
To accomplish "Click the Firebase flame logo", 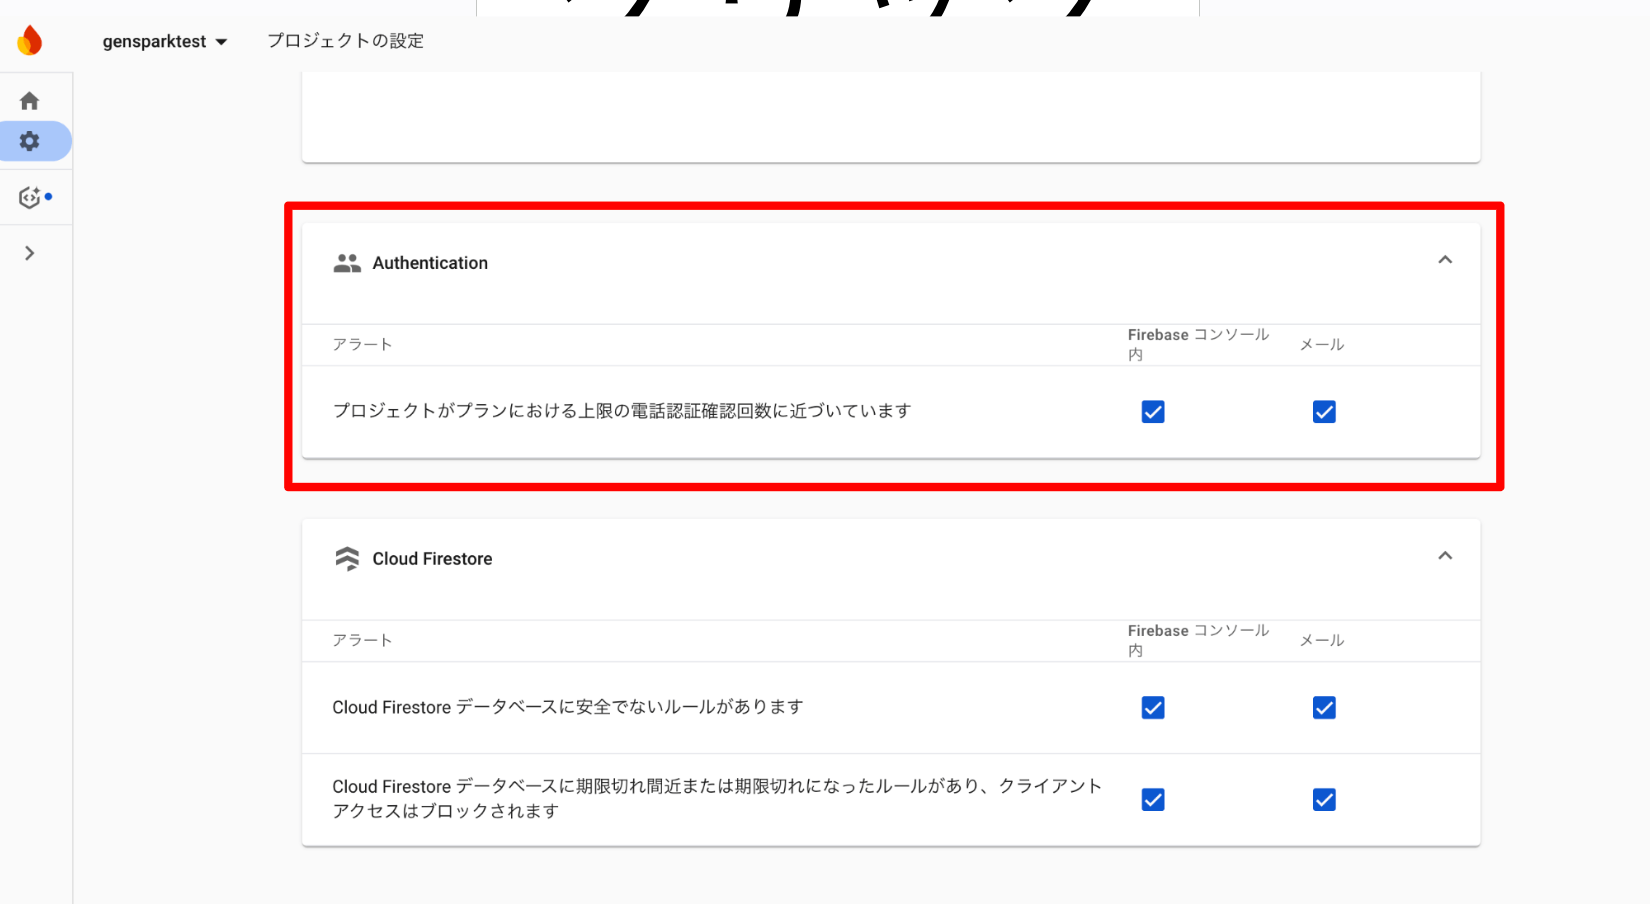I will tap(30, 41).
